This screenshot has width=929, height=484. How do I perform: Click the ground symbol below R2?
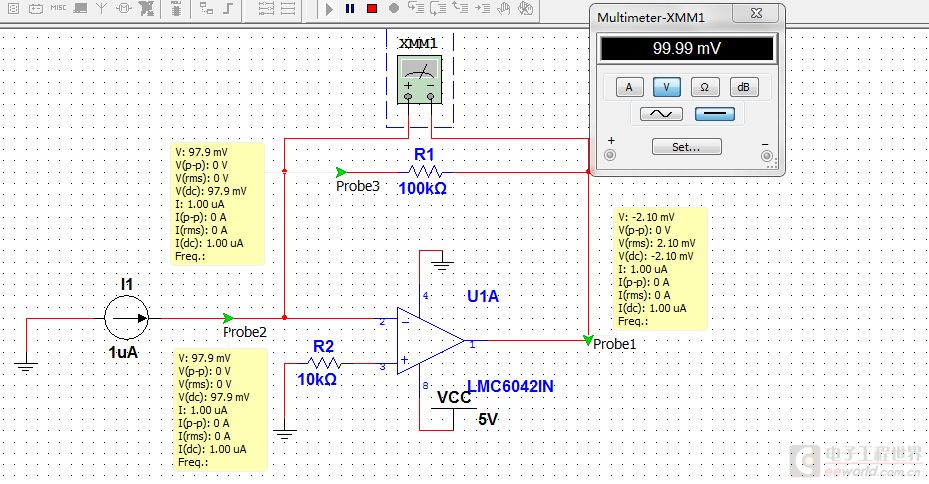coord(284,434)
